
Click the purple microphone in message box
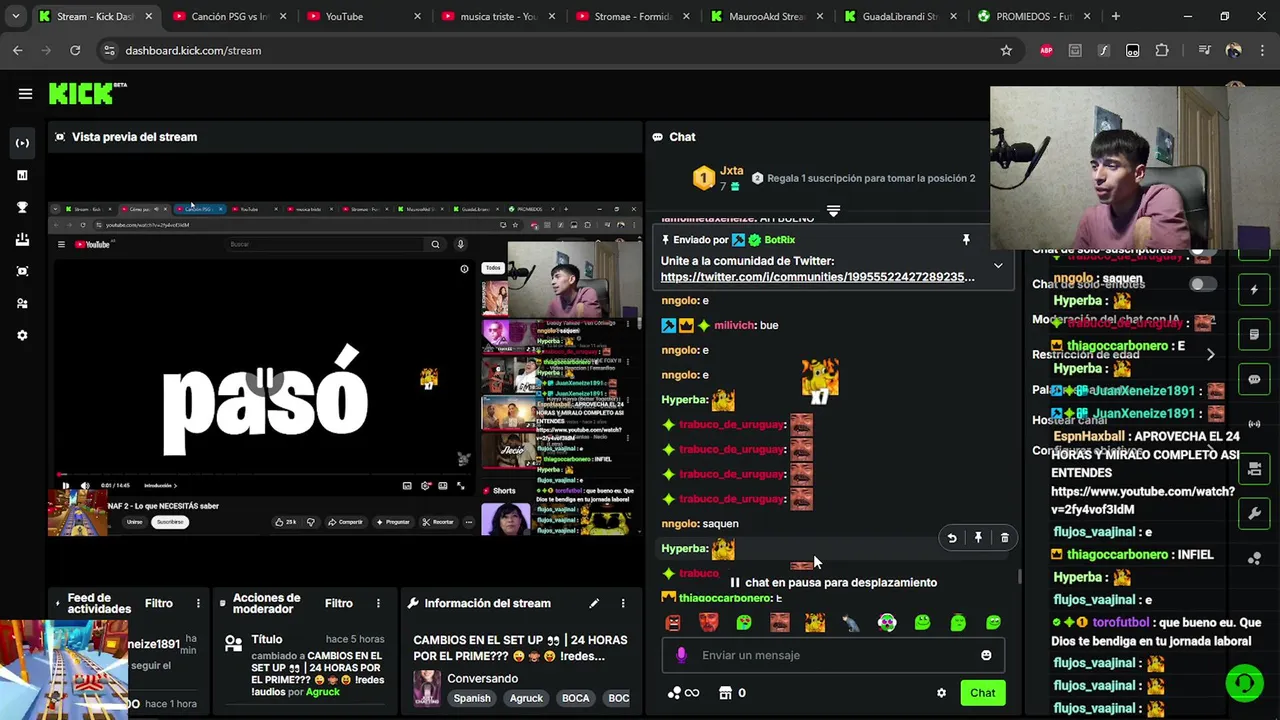point(681,655)
